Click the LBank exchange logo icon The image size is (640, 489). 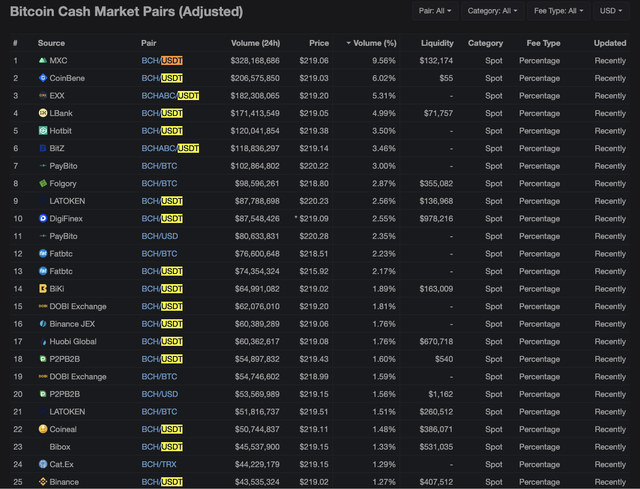click(x=42, y=113)
